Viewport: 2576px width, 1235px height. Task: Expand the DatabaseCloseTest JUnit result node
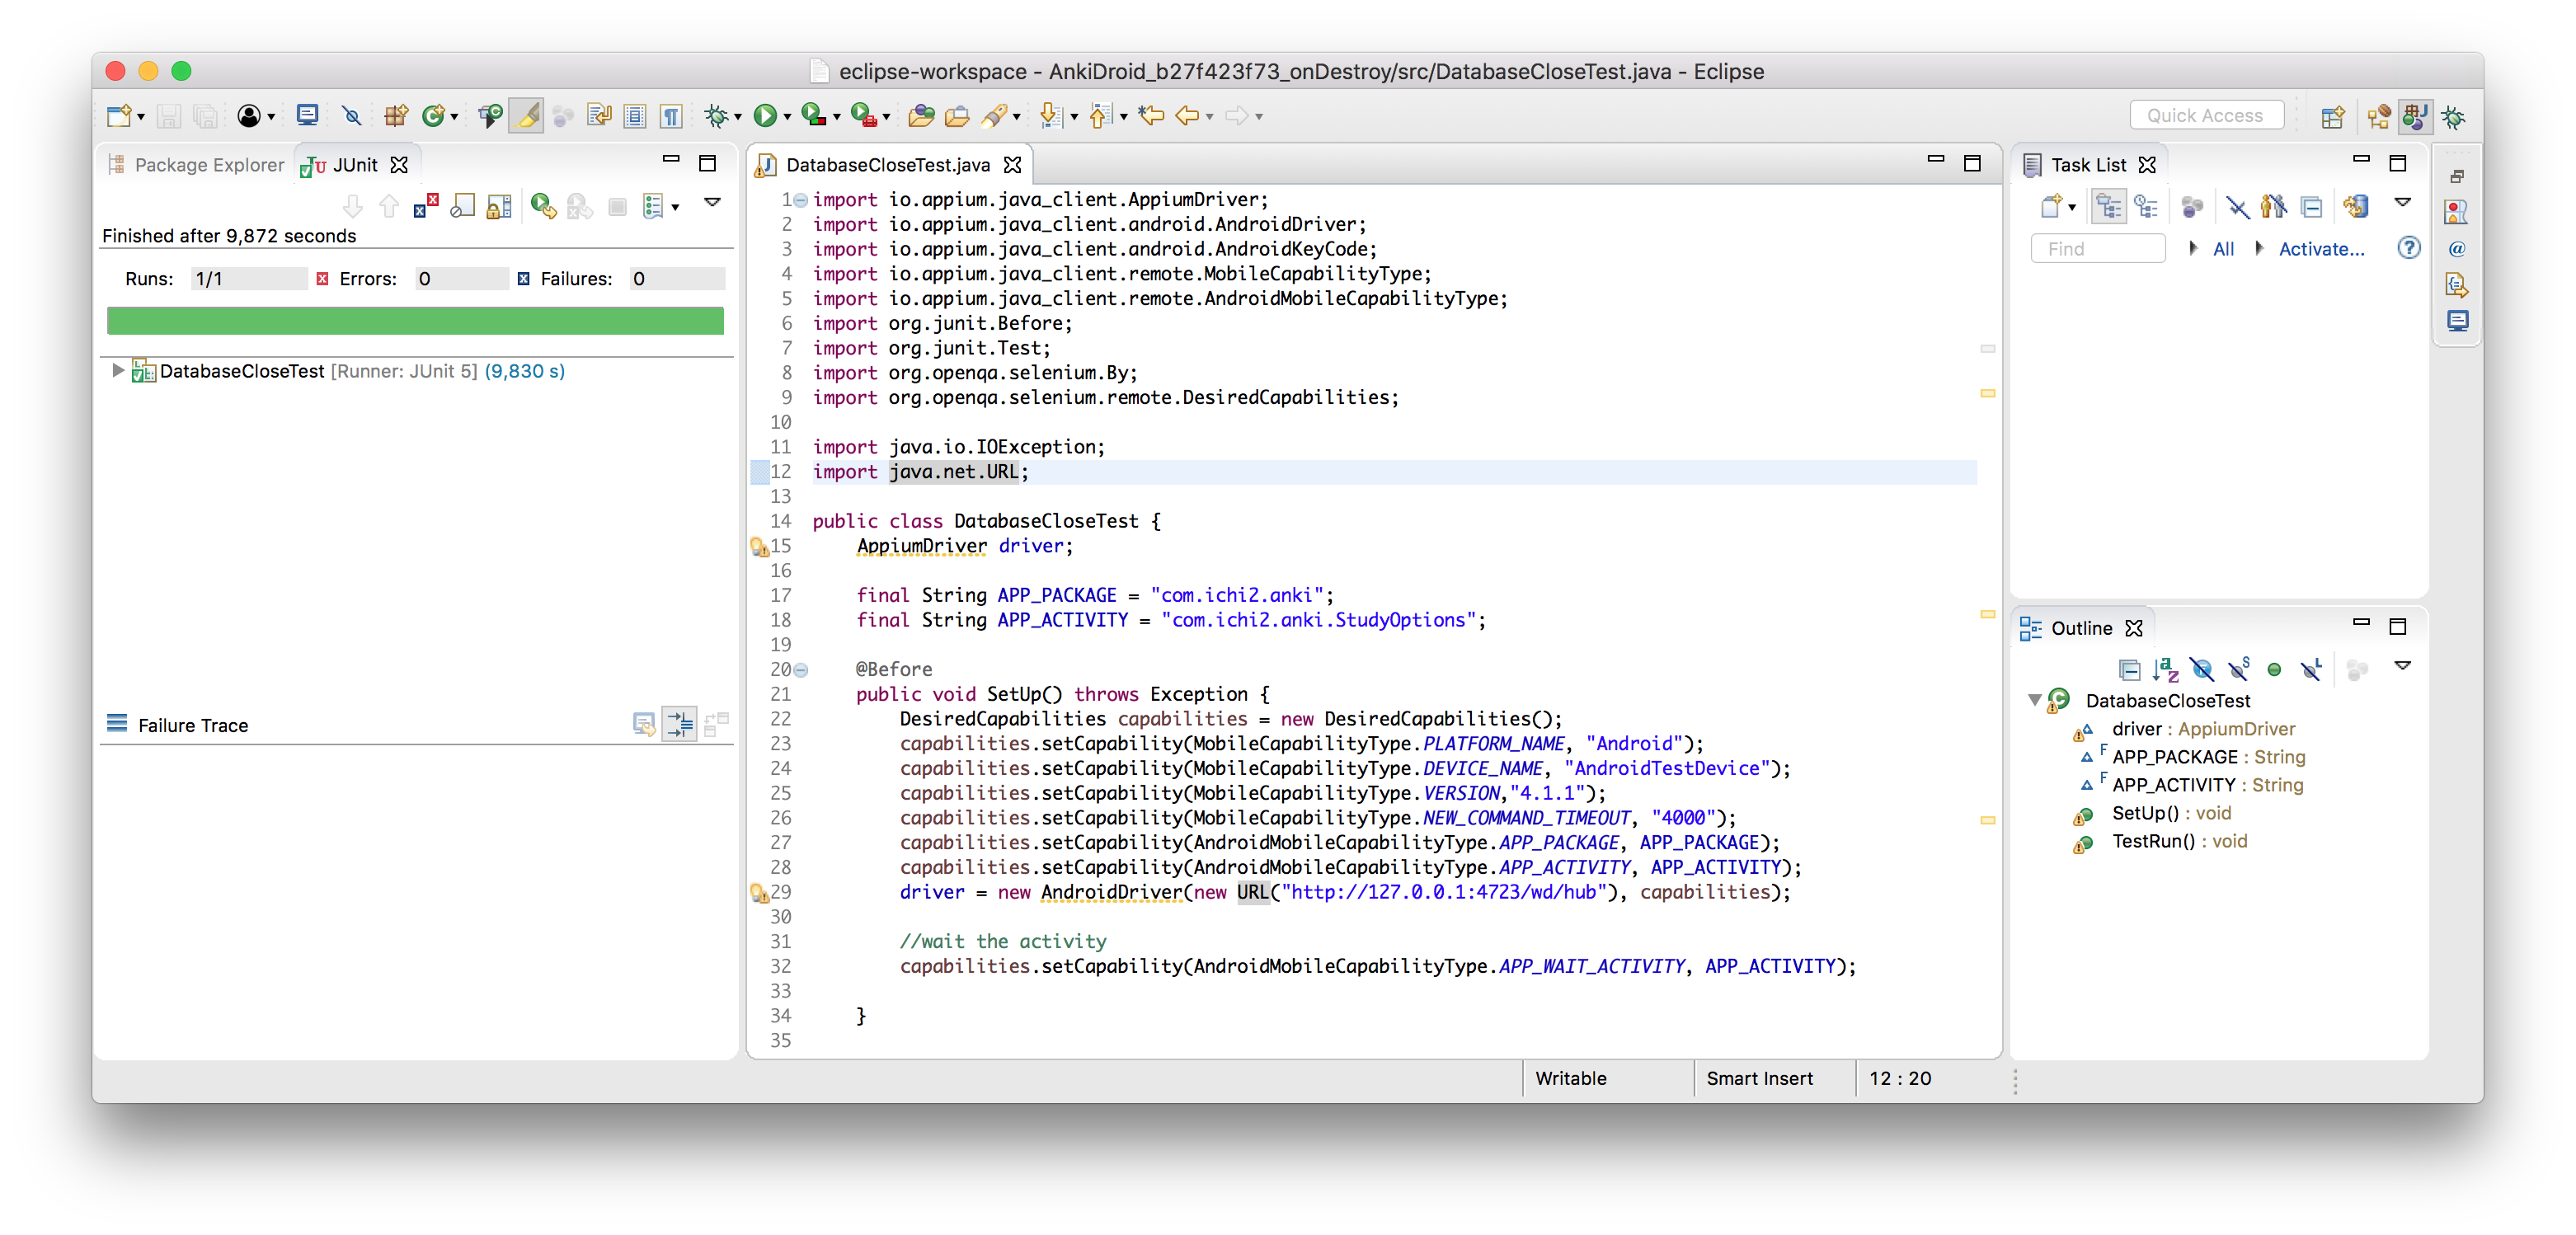[118, 371]
